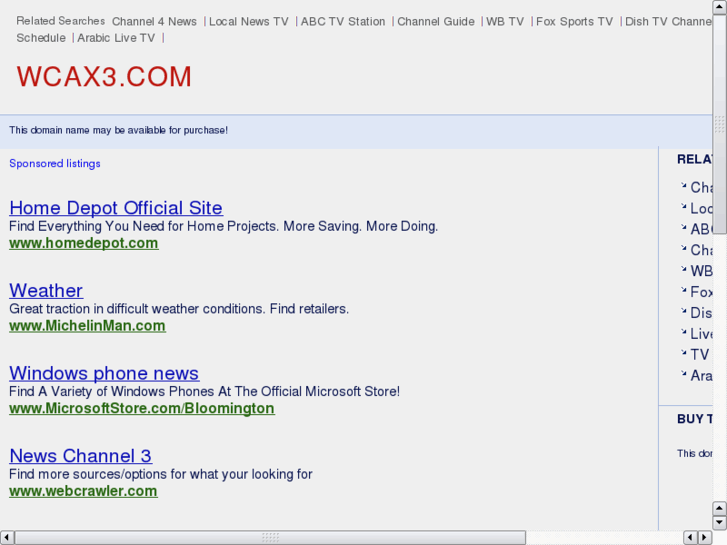Open the Weather sponsored listing
727x545 pixels.
[46, 290]
